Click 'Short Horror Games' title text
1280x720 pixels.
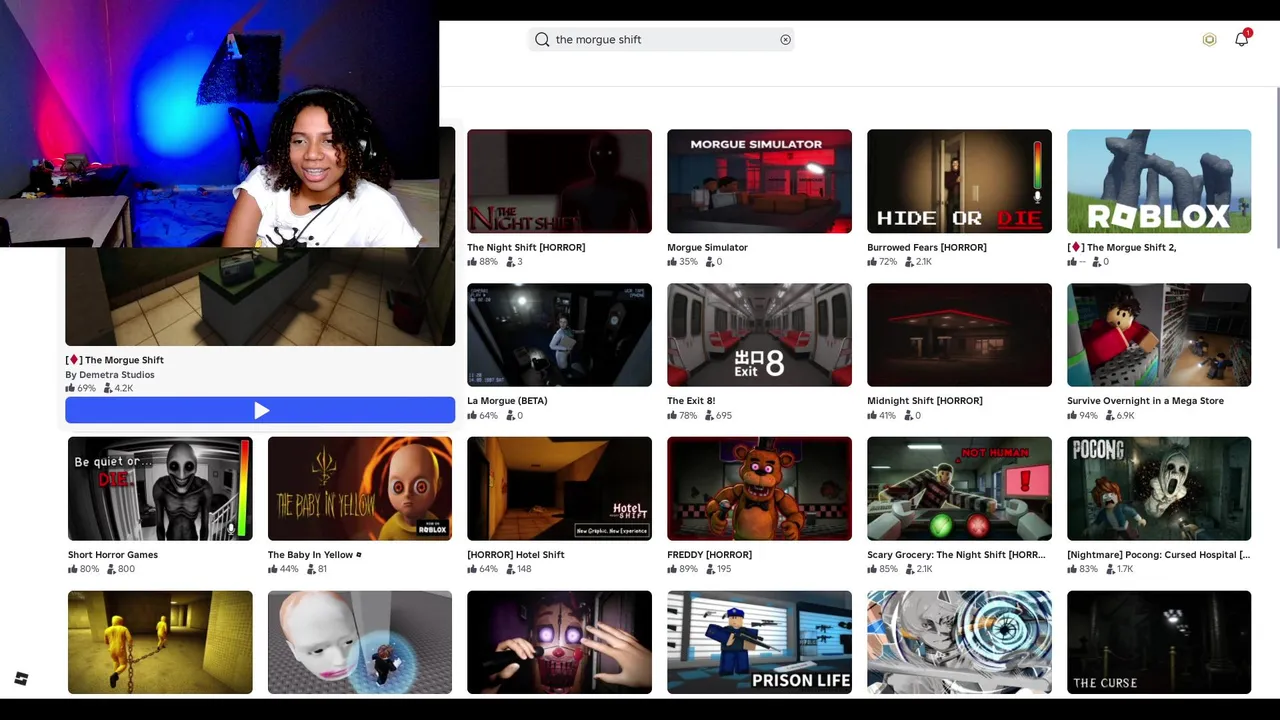pos(113,555)
